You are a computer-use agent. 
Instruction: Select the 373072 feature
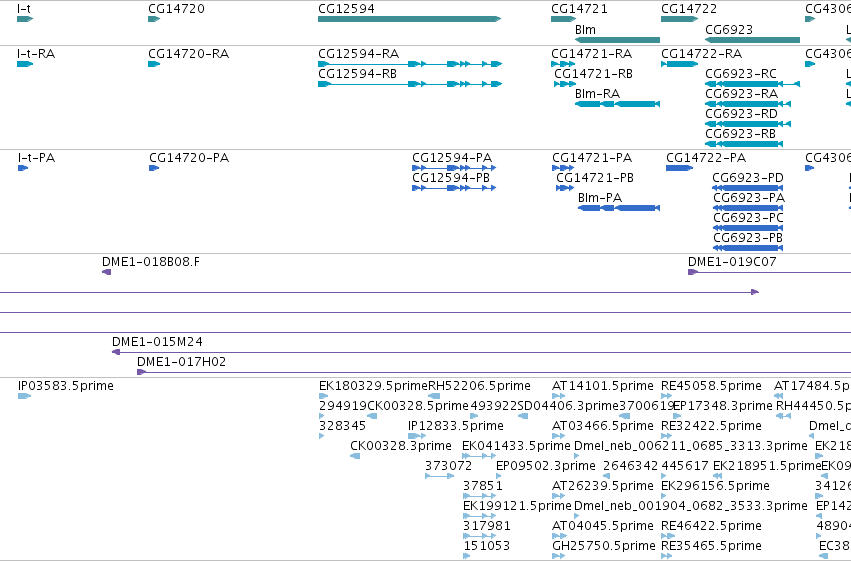440,476
